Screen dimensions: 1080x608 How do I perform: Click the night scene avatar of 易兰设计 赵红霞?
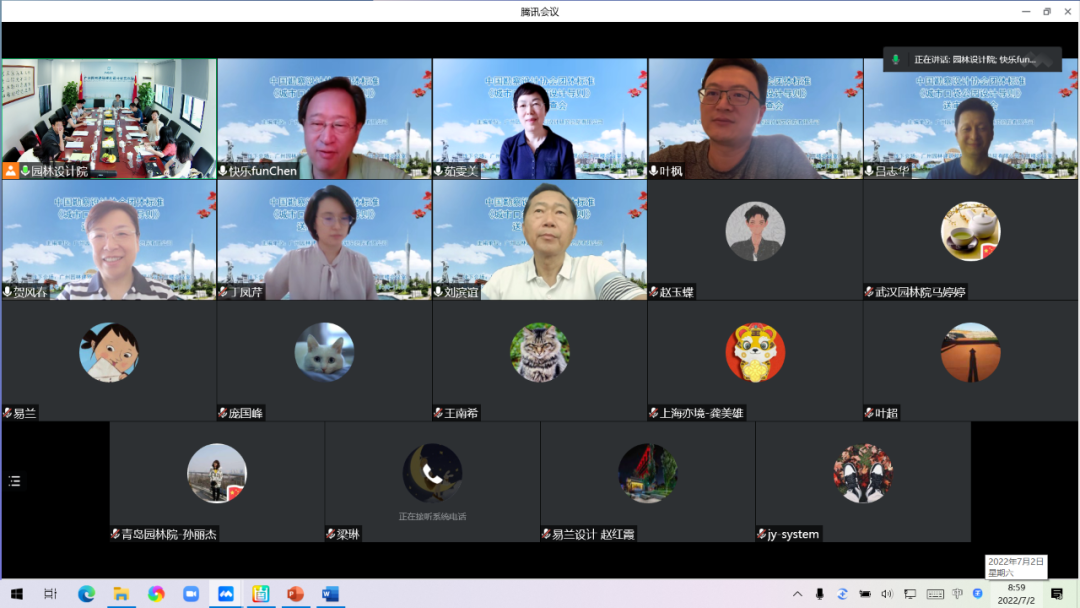point(648,473)
